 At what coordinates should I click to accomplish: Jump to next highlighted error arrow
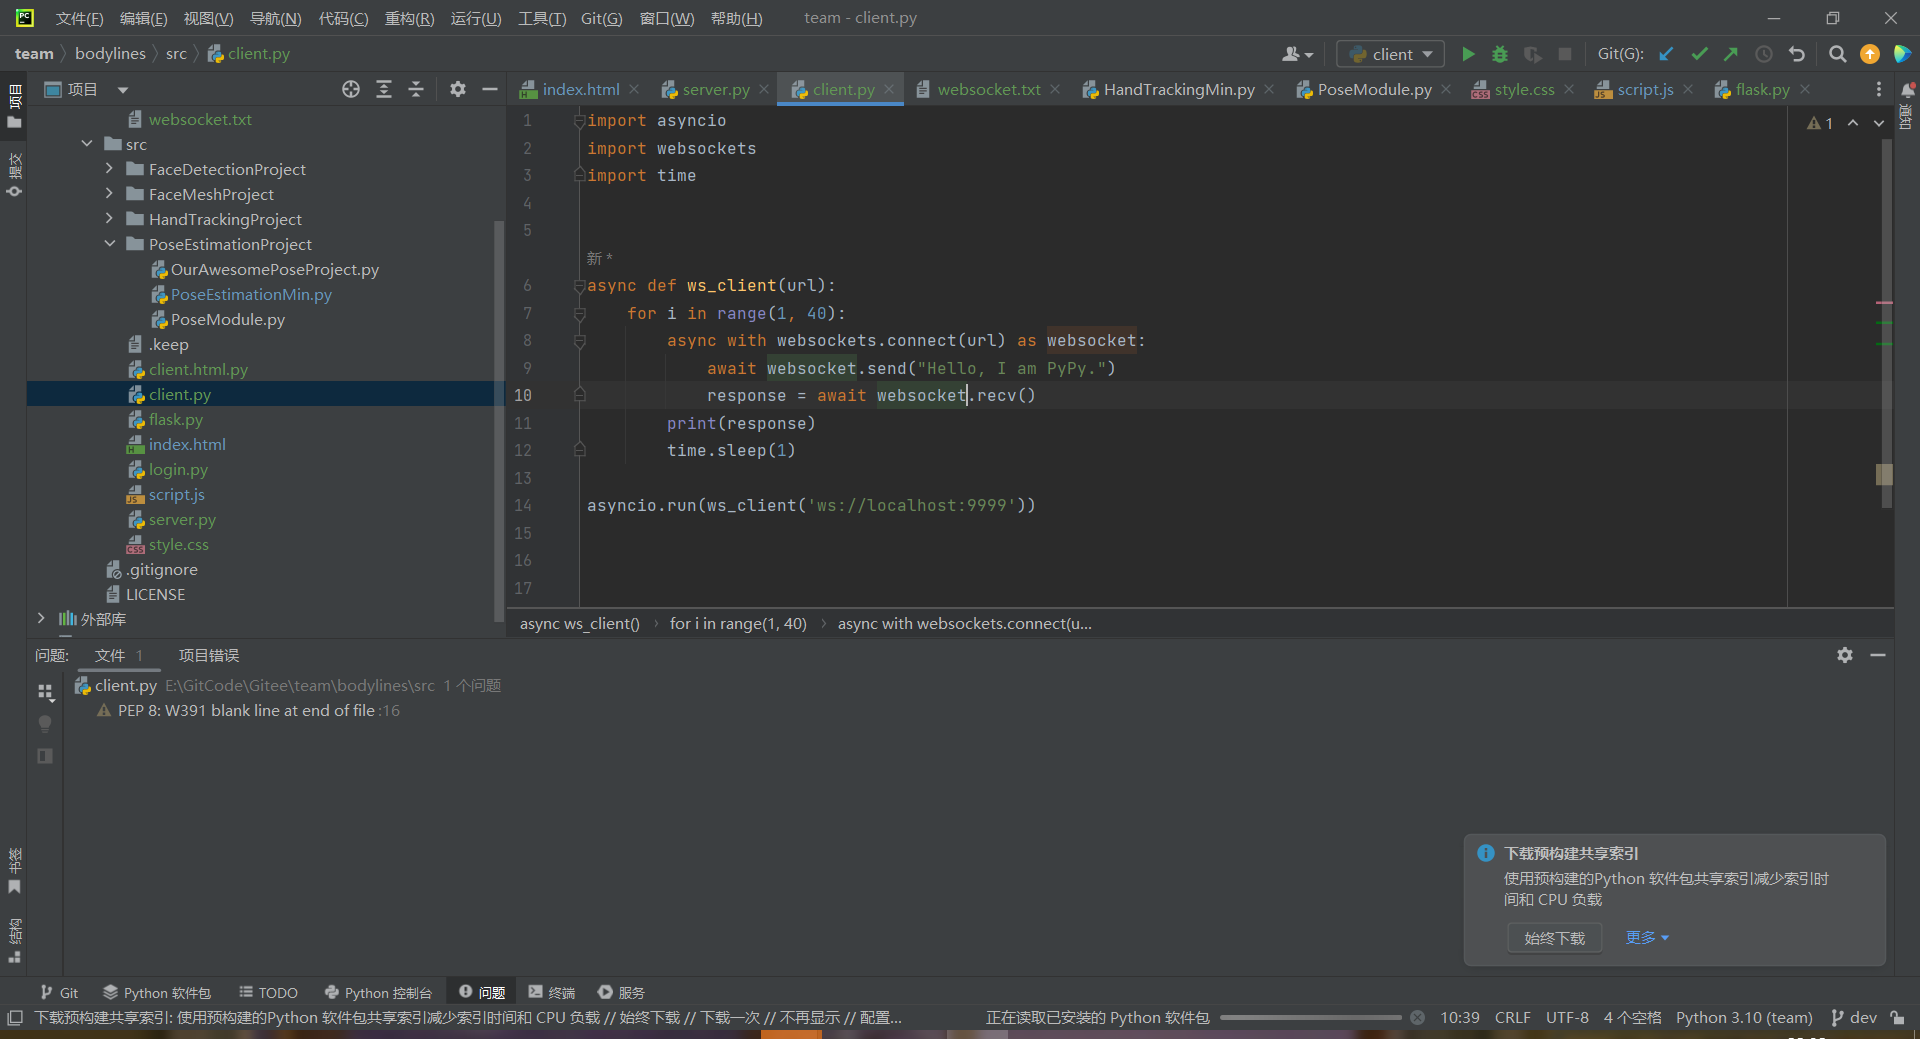point(1879,123)
